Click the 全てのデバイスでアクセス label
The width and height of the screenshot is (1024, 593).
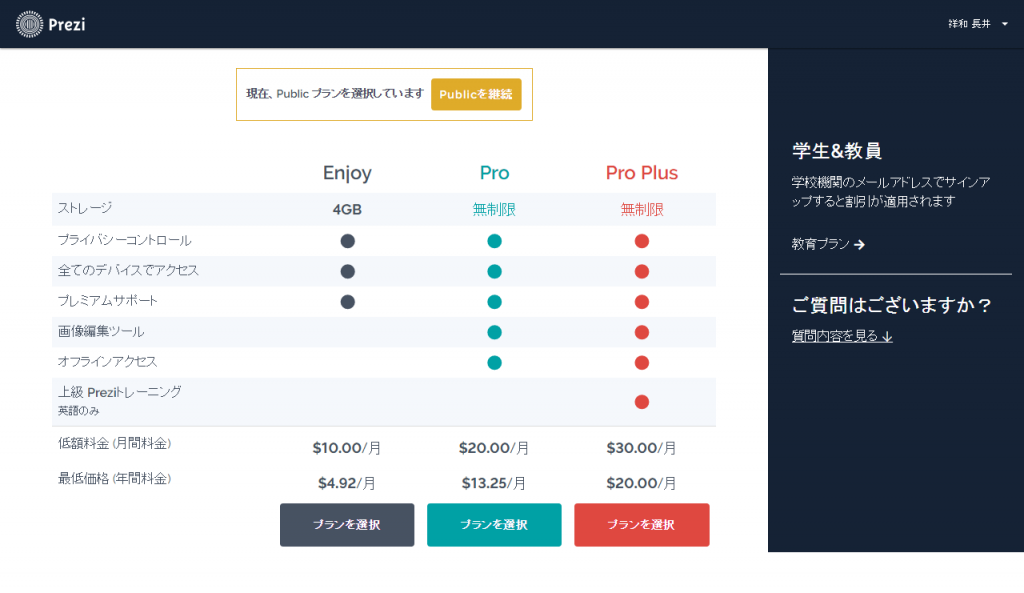pos(128,270)
